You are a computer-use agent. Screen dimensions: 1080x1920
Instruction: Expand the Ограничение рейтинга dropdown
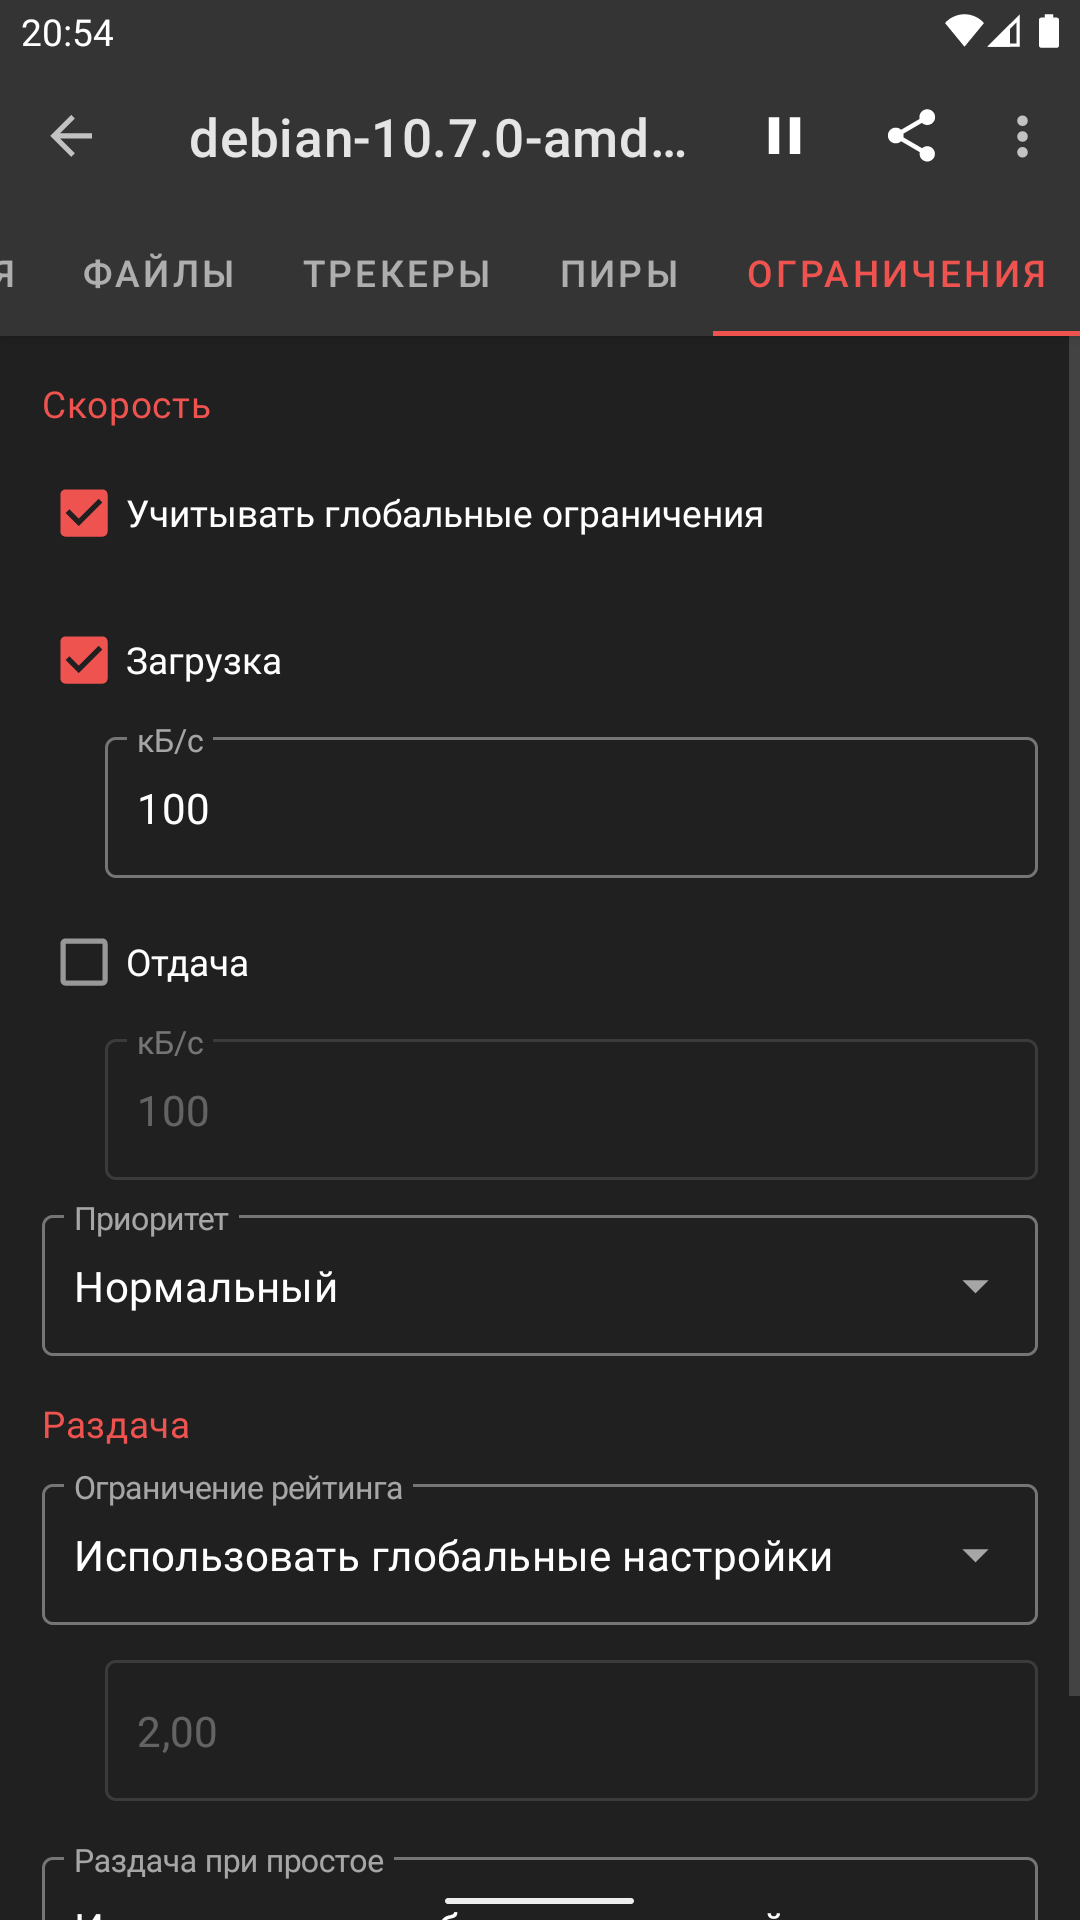click(540, 1555)
